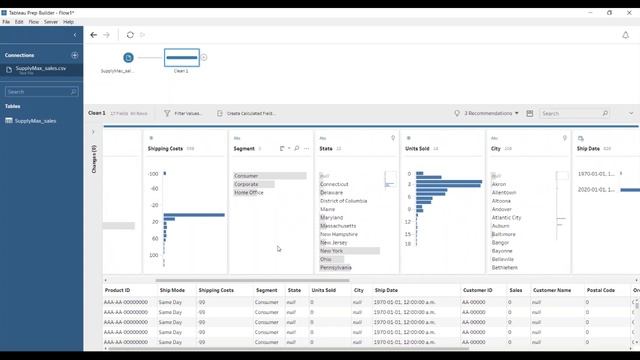Click the redo forward arrow
The width and height of the screenshot is (640, 360).
[x=107, y=35]
